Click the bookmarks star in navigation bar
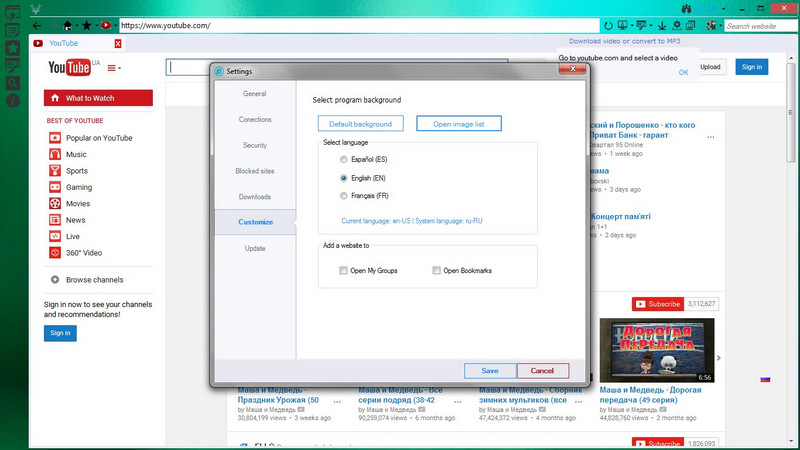800x450 pixels. pos(86,26)
